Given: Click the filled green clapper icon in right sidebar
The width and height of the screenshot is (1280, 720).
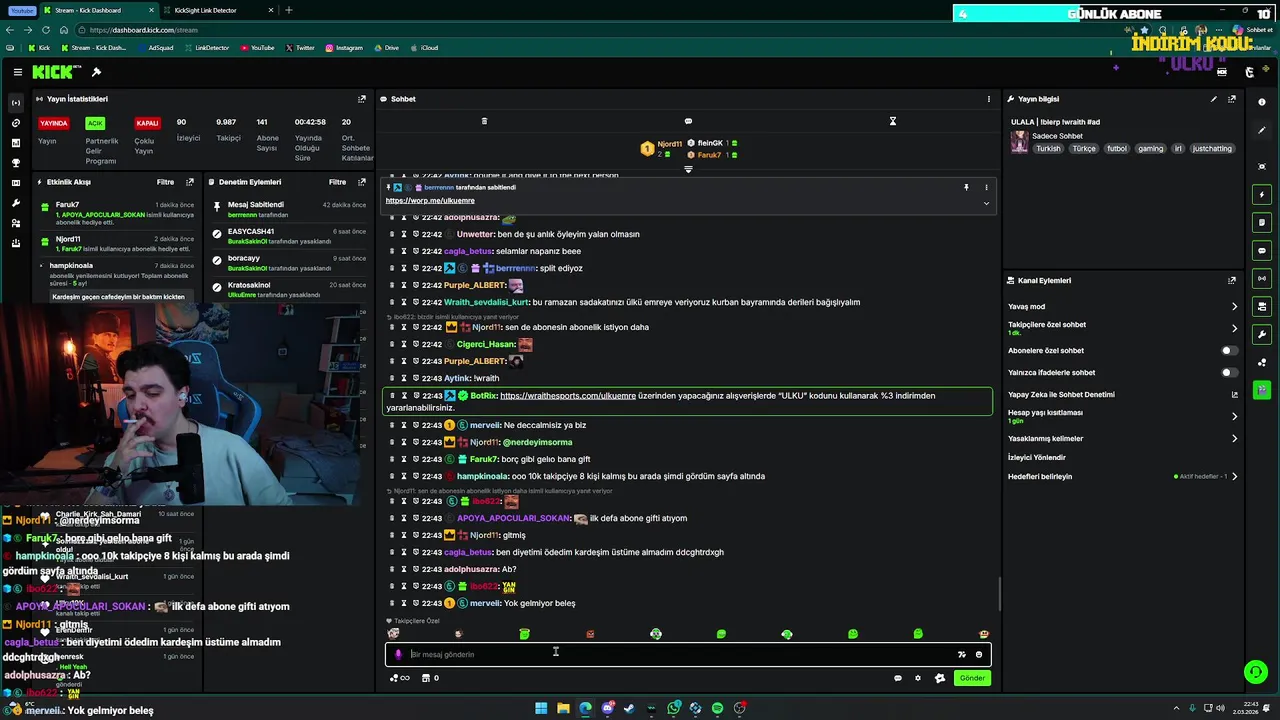Looking at the screenshot, I should click(1262, 389).
